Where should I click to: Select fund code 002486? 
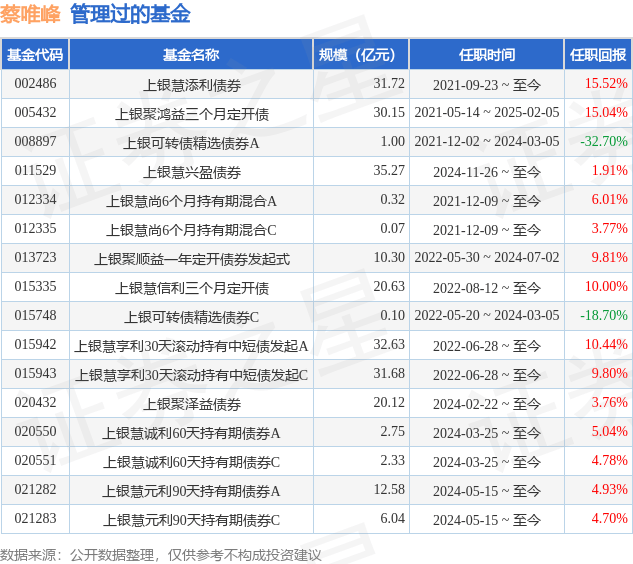point(35,84)
